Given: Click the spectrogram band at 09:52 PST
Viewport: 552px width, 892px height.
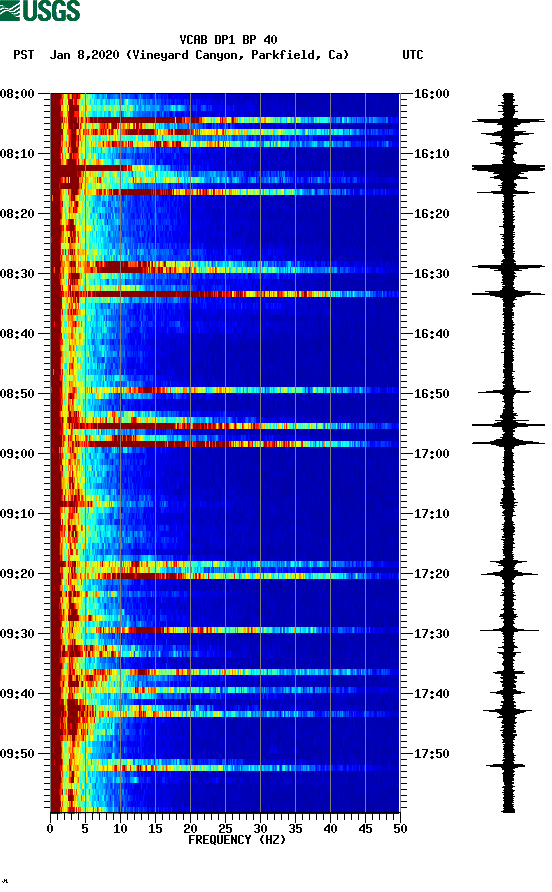Looking at the screenshot, I should click(x=225, y=768).
